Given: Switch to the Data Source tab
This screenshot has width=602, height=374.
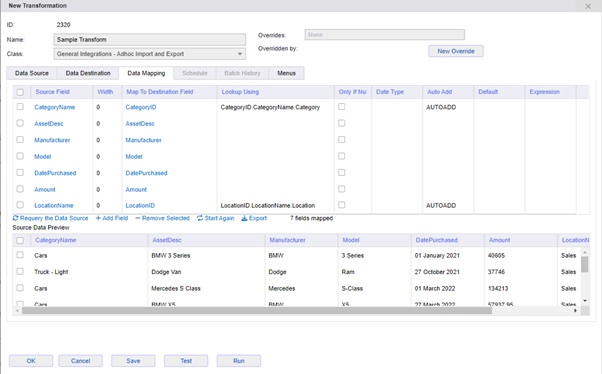Looking at the screenshot, I should click(32, 73).
